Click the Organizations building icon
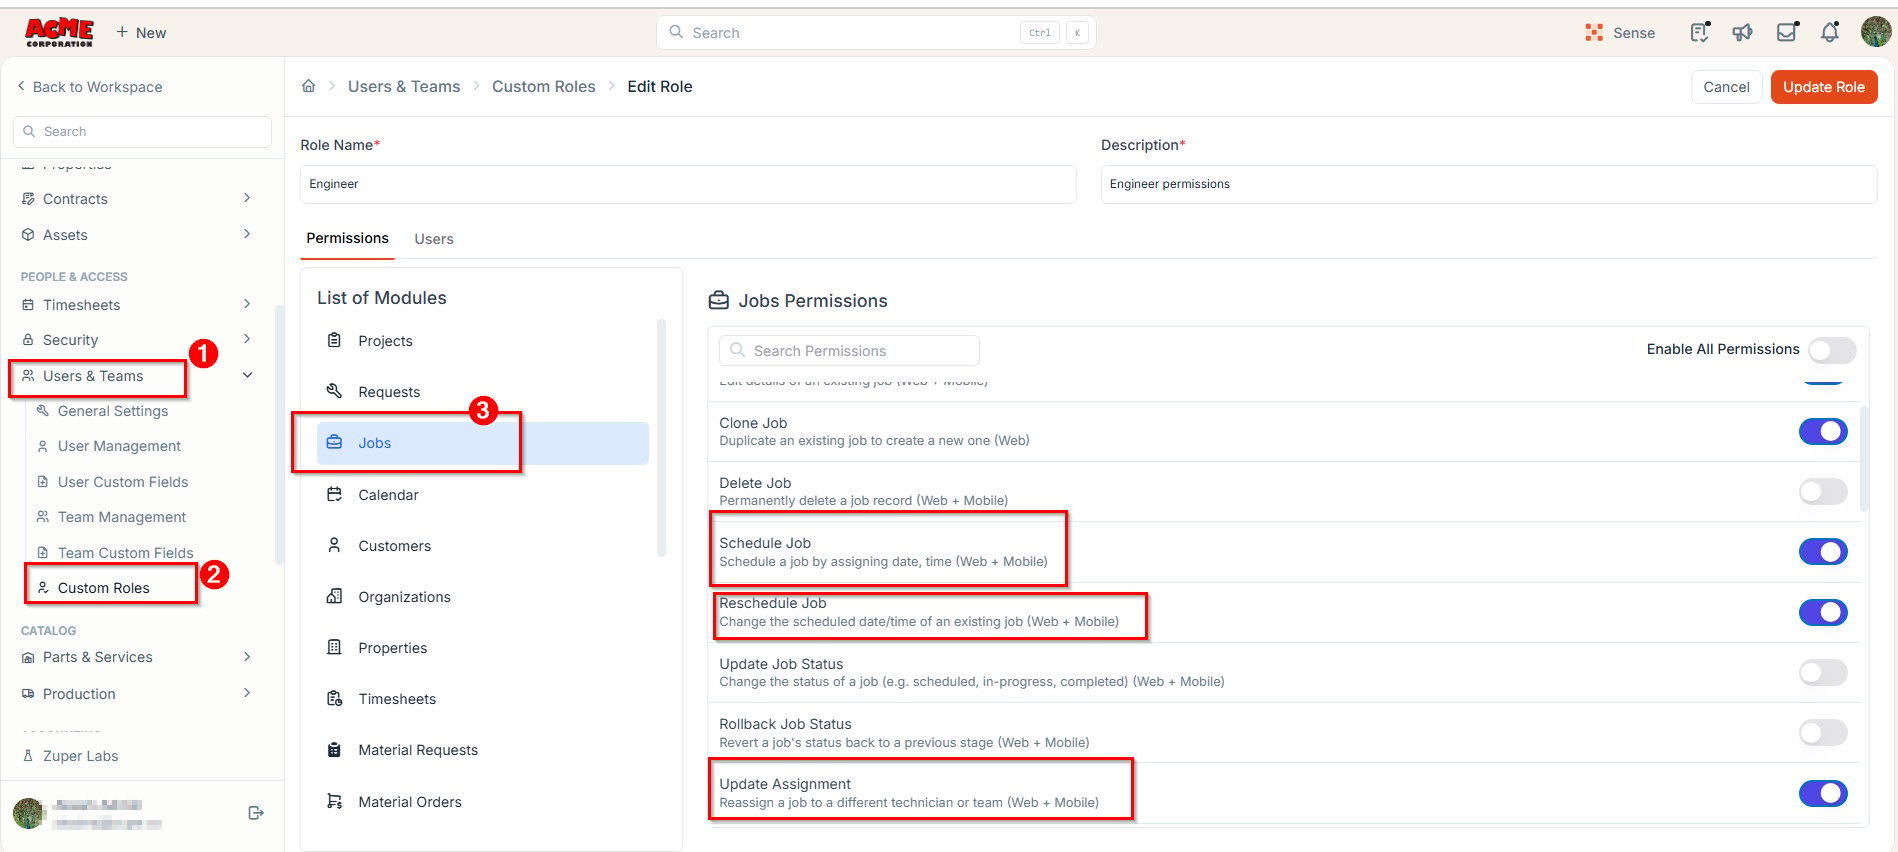The image size is (1898, 852). (335, 596)
